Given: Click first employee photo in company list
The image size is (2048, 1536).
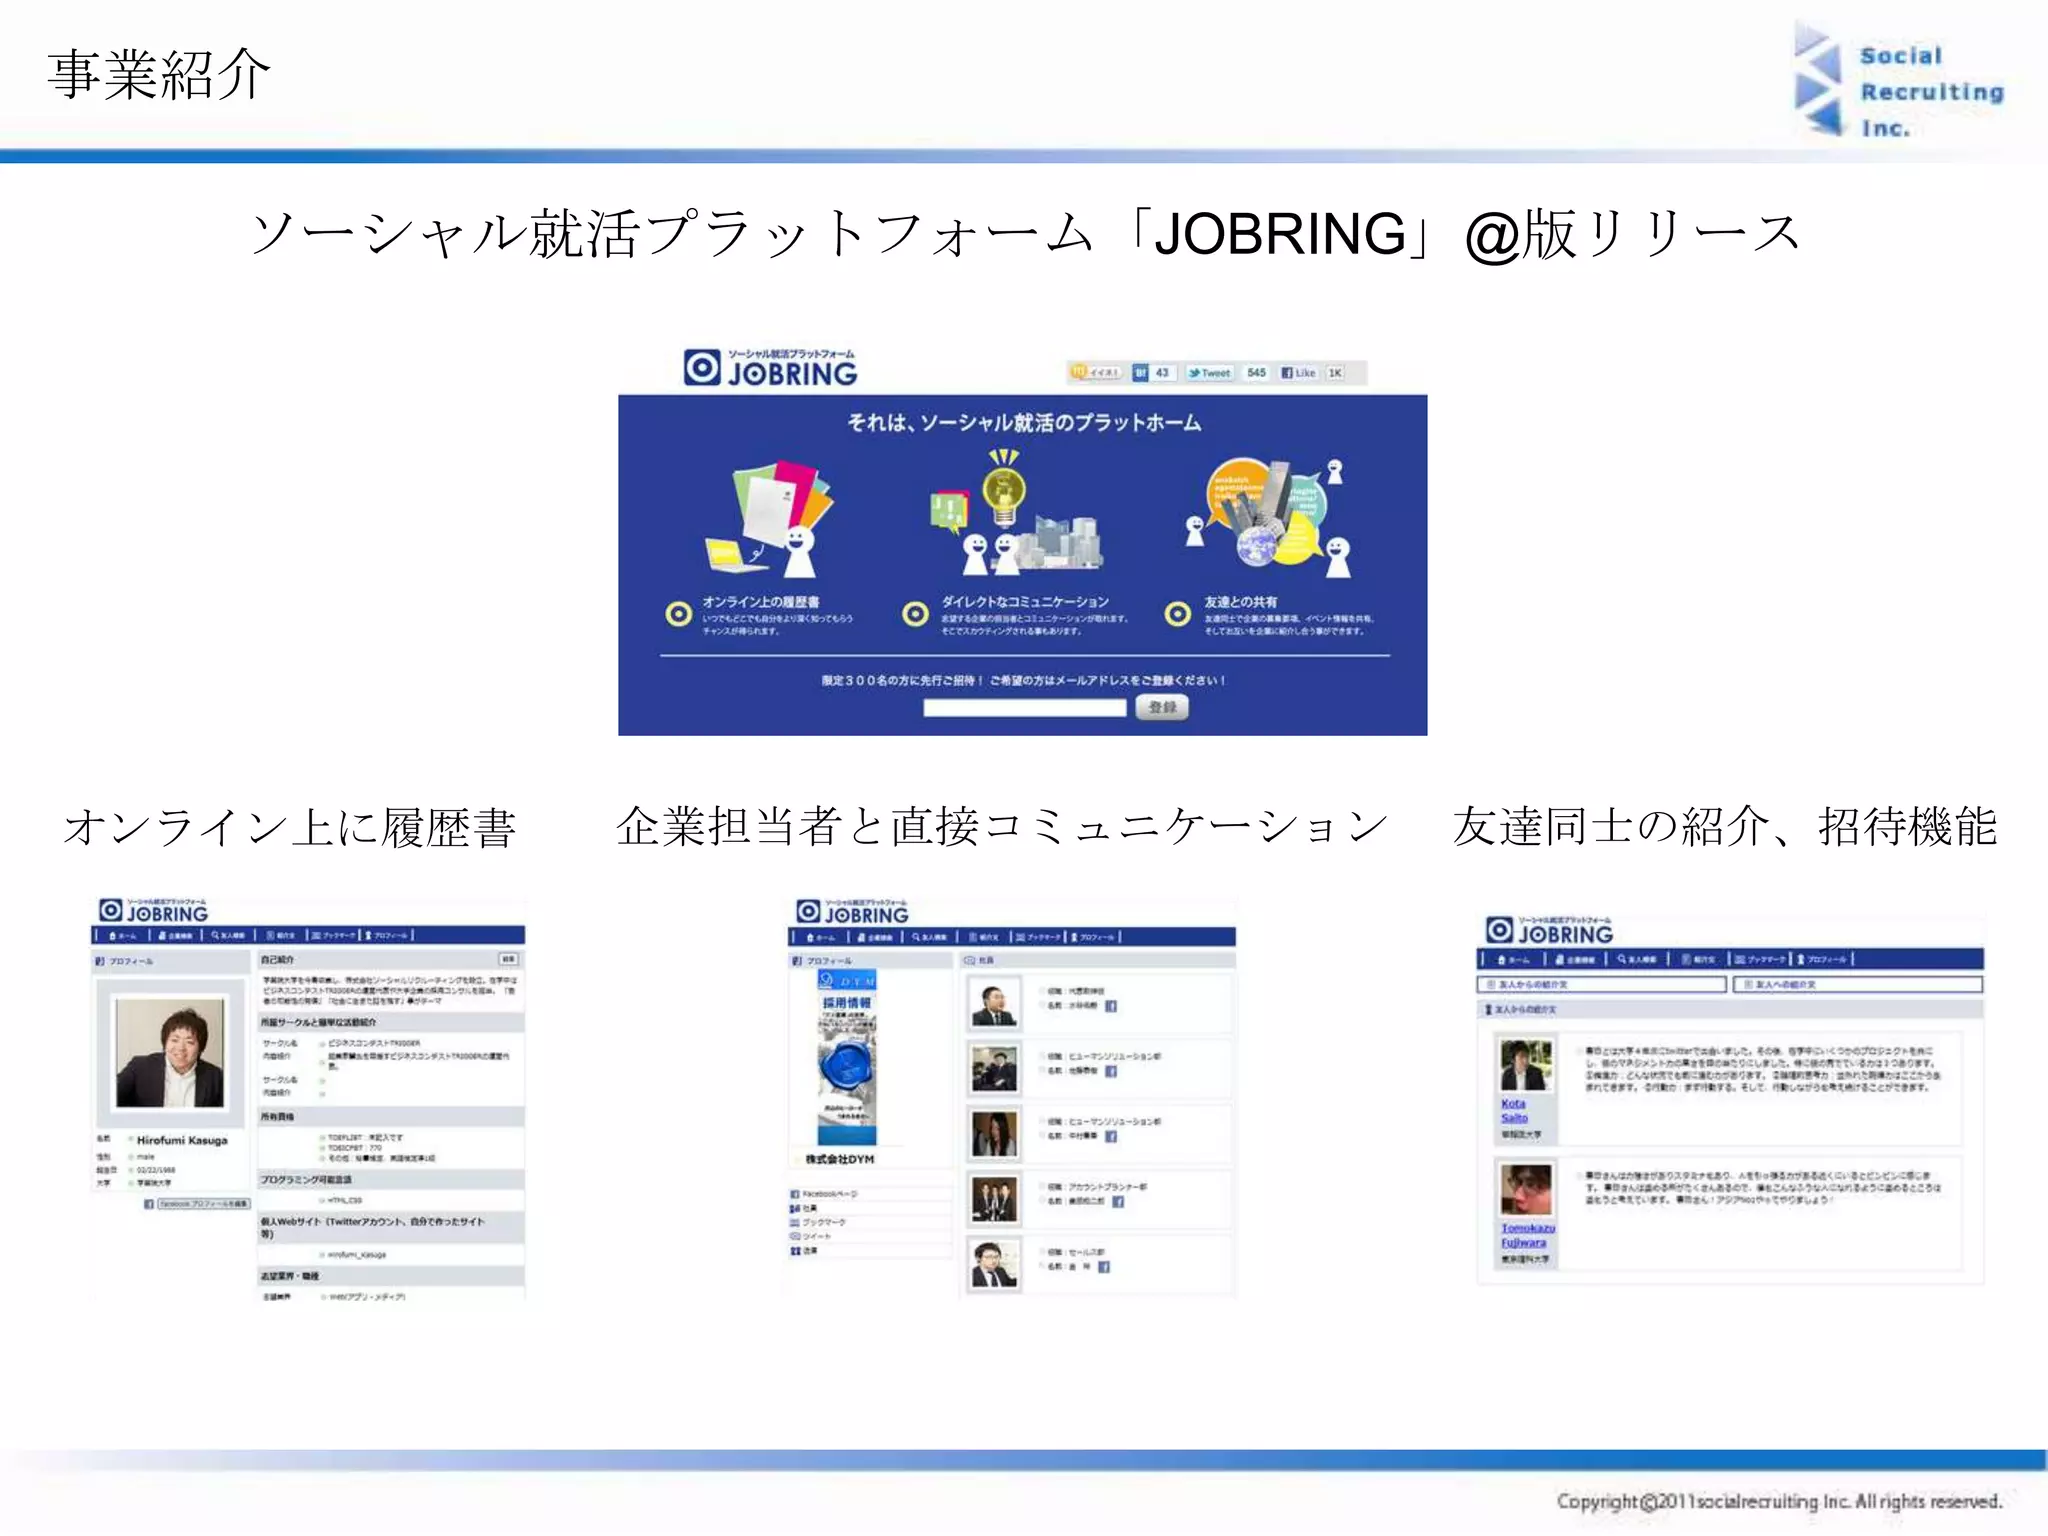Looking at the screenshot, I should pyautogui.click(x=994, y=1005).
